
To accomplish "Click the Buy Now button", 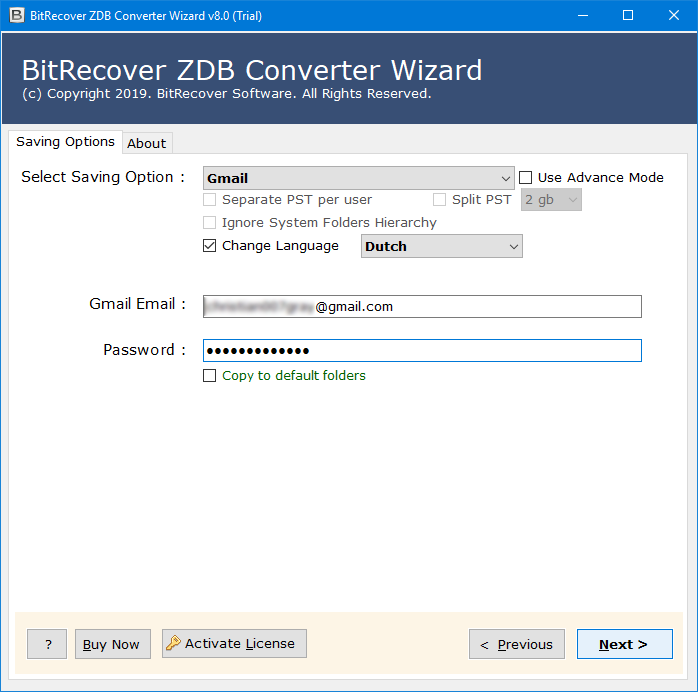I will pos(113,644).
